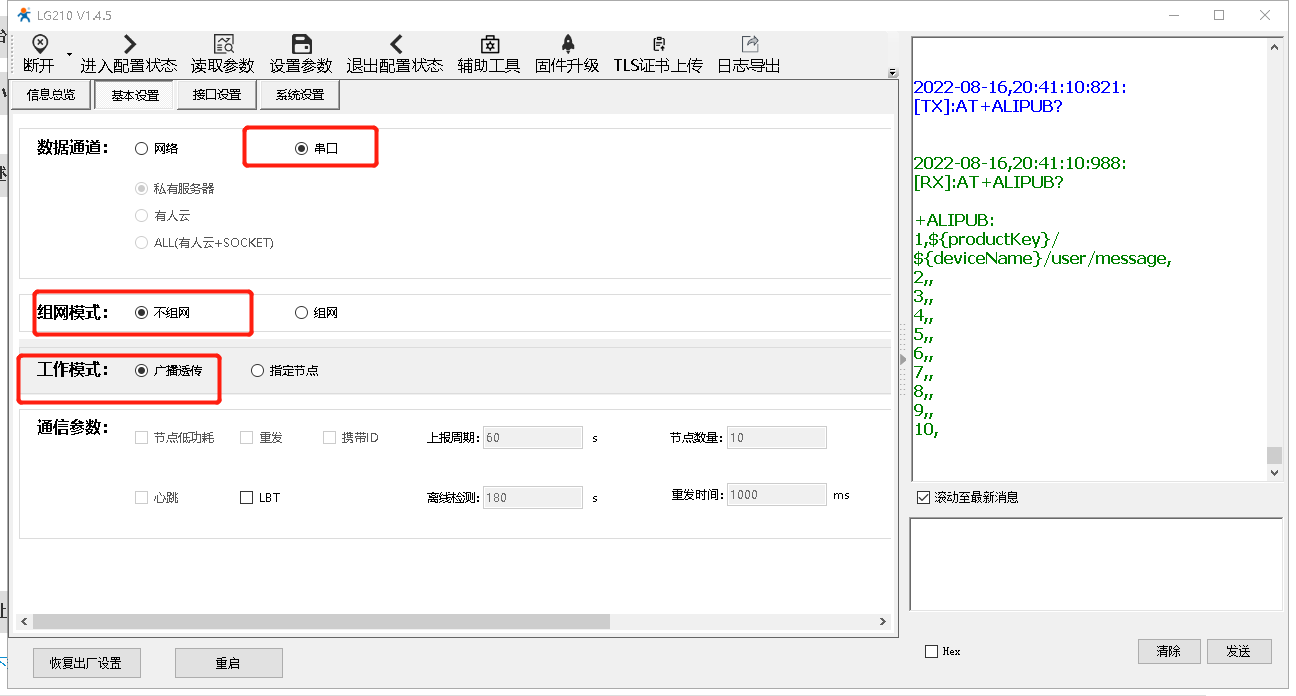Click the TLS证书上传 icon

pos(658,44)
